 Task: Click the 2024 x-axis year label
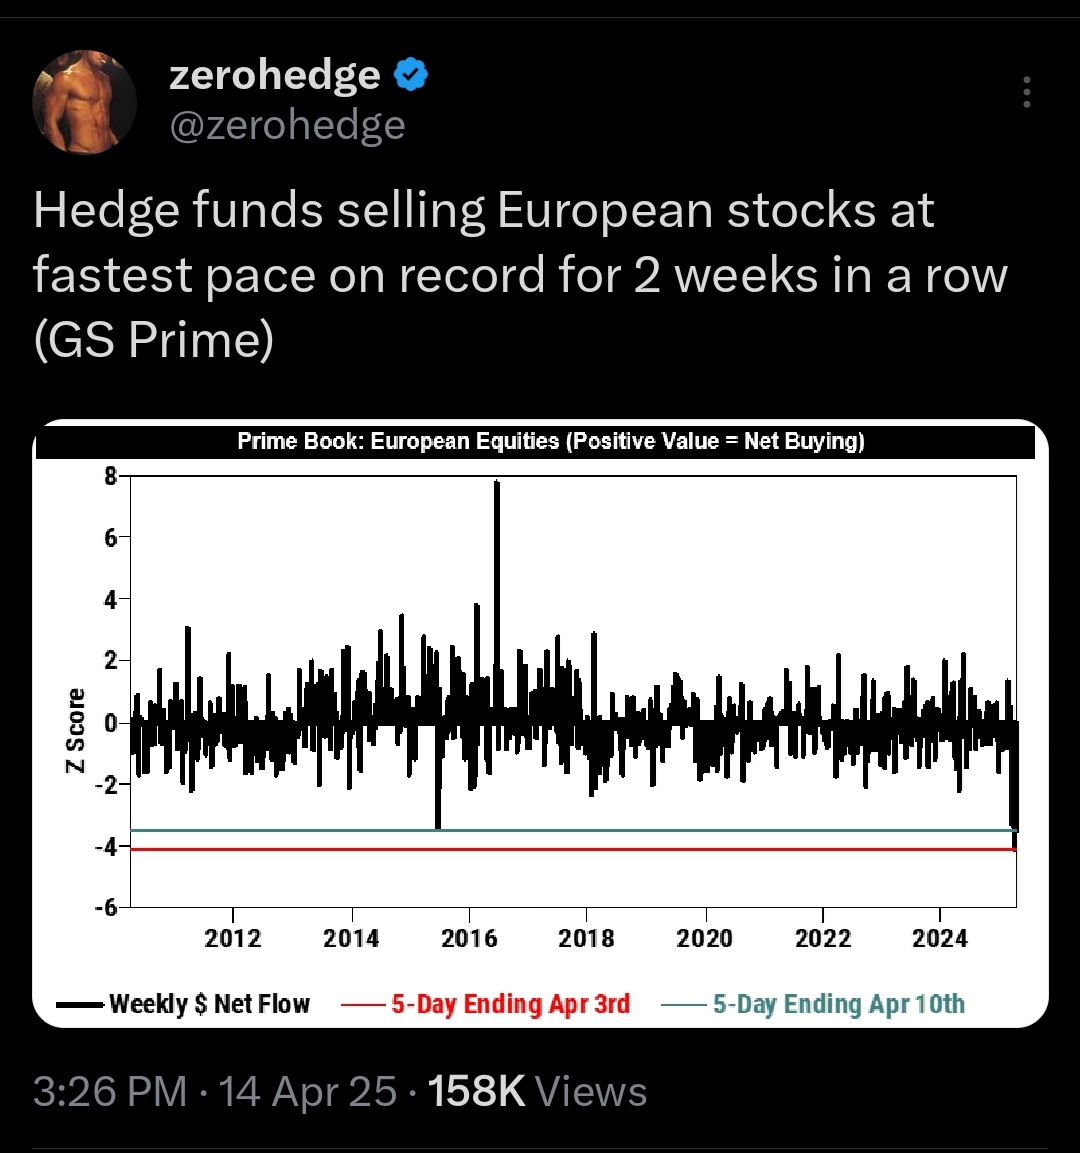(940, 938)
